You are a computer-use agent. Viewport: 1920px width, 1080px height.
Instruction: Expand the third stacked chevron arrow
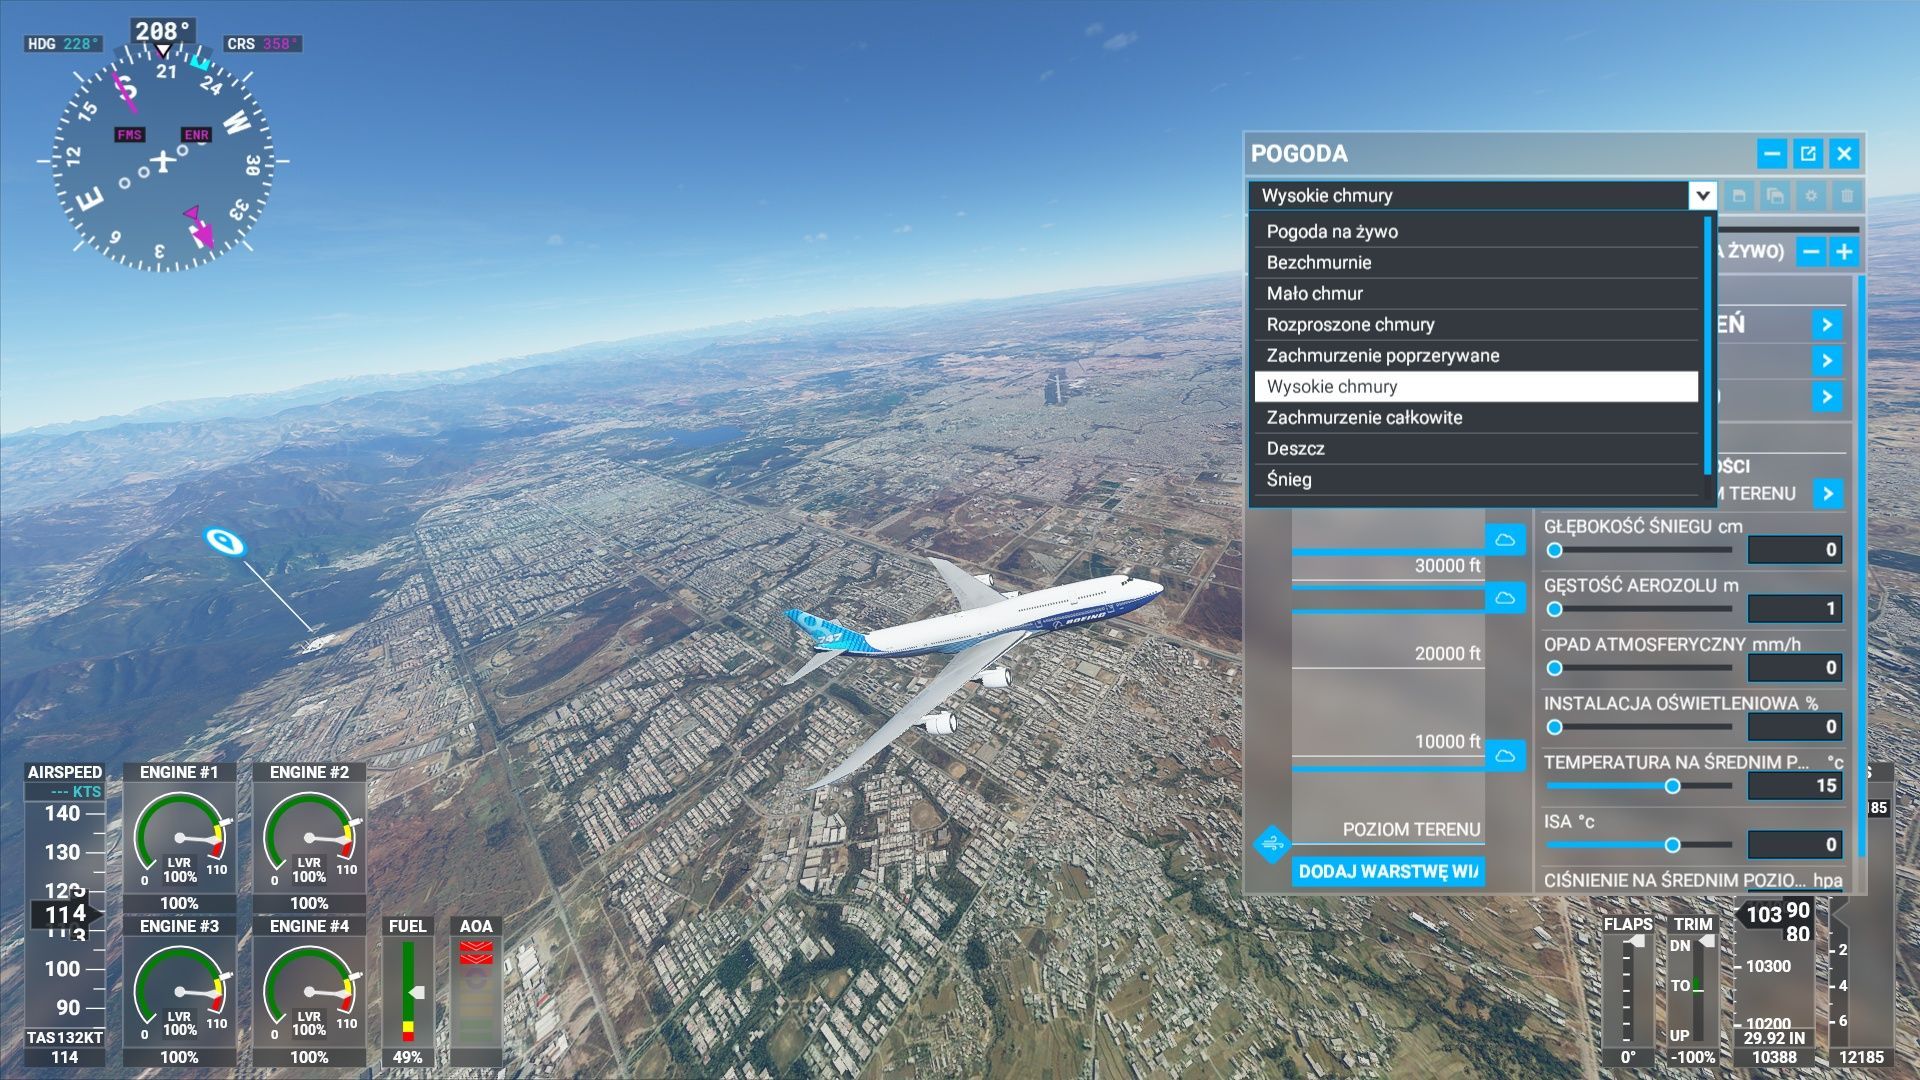[x=1827, y=396]
